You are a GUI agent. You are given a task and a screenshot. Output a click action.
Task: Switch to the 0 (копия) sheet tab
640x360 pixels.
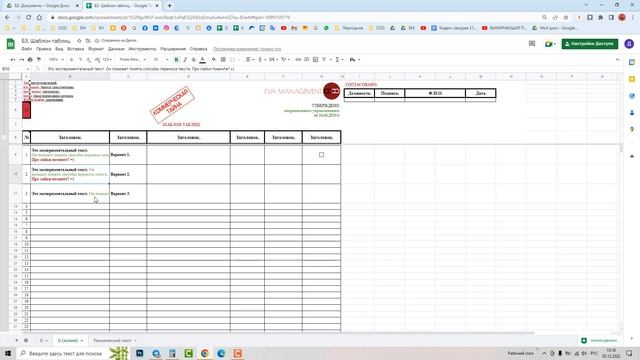click(70, 340)
